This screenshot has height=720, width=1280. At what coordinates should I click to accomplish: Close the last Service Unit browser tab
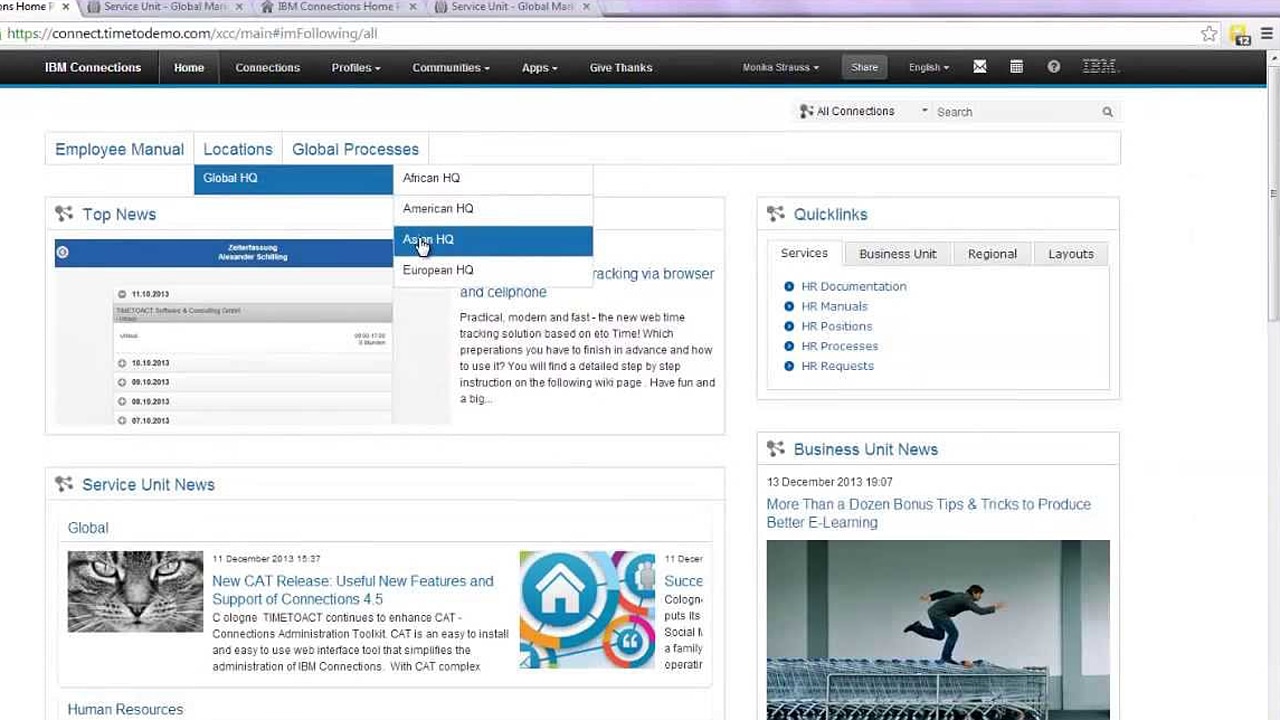586,7
